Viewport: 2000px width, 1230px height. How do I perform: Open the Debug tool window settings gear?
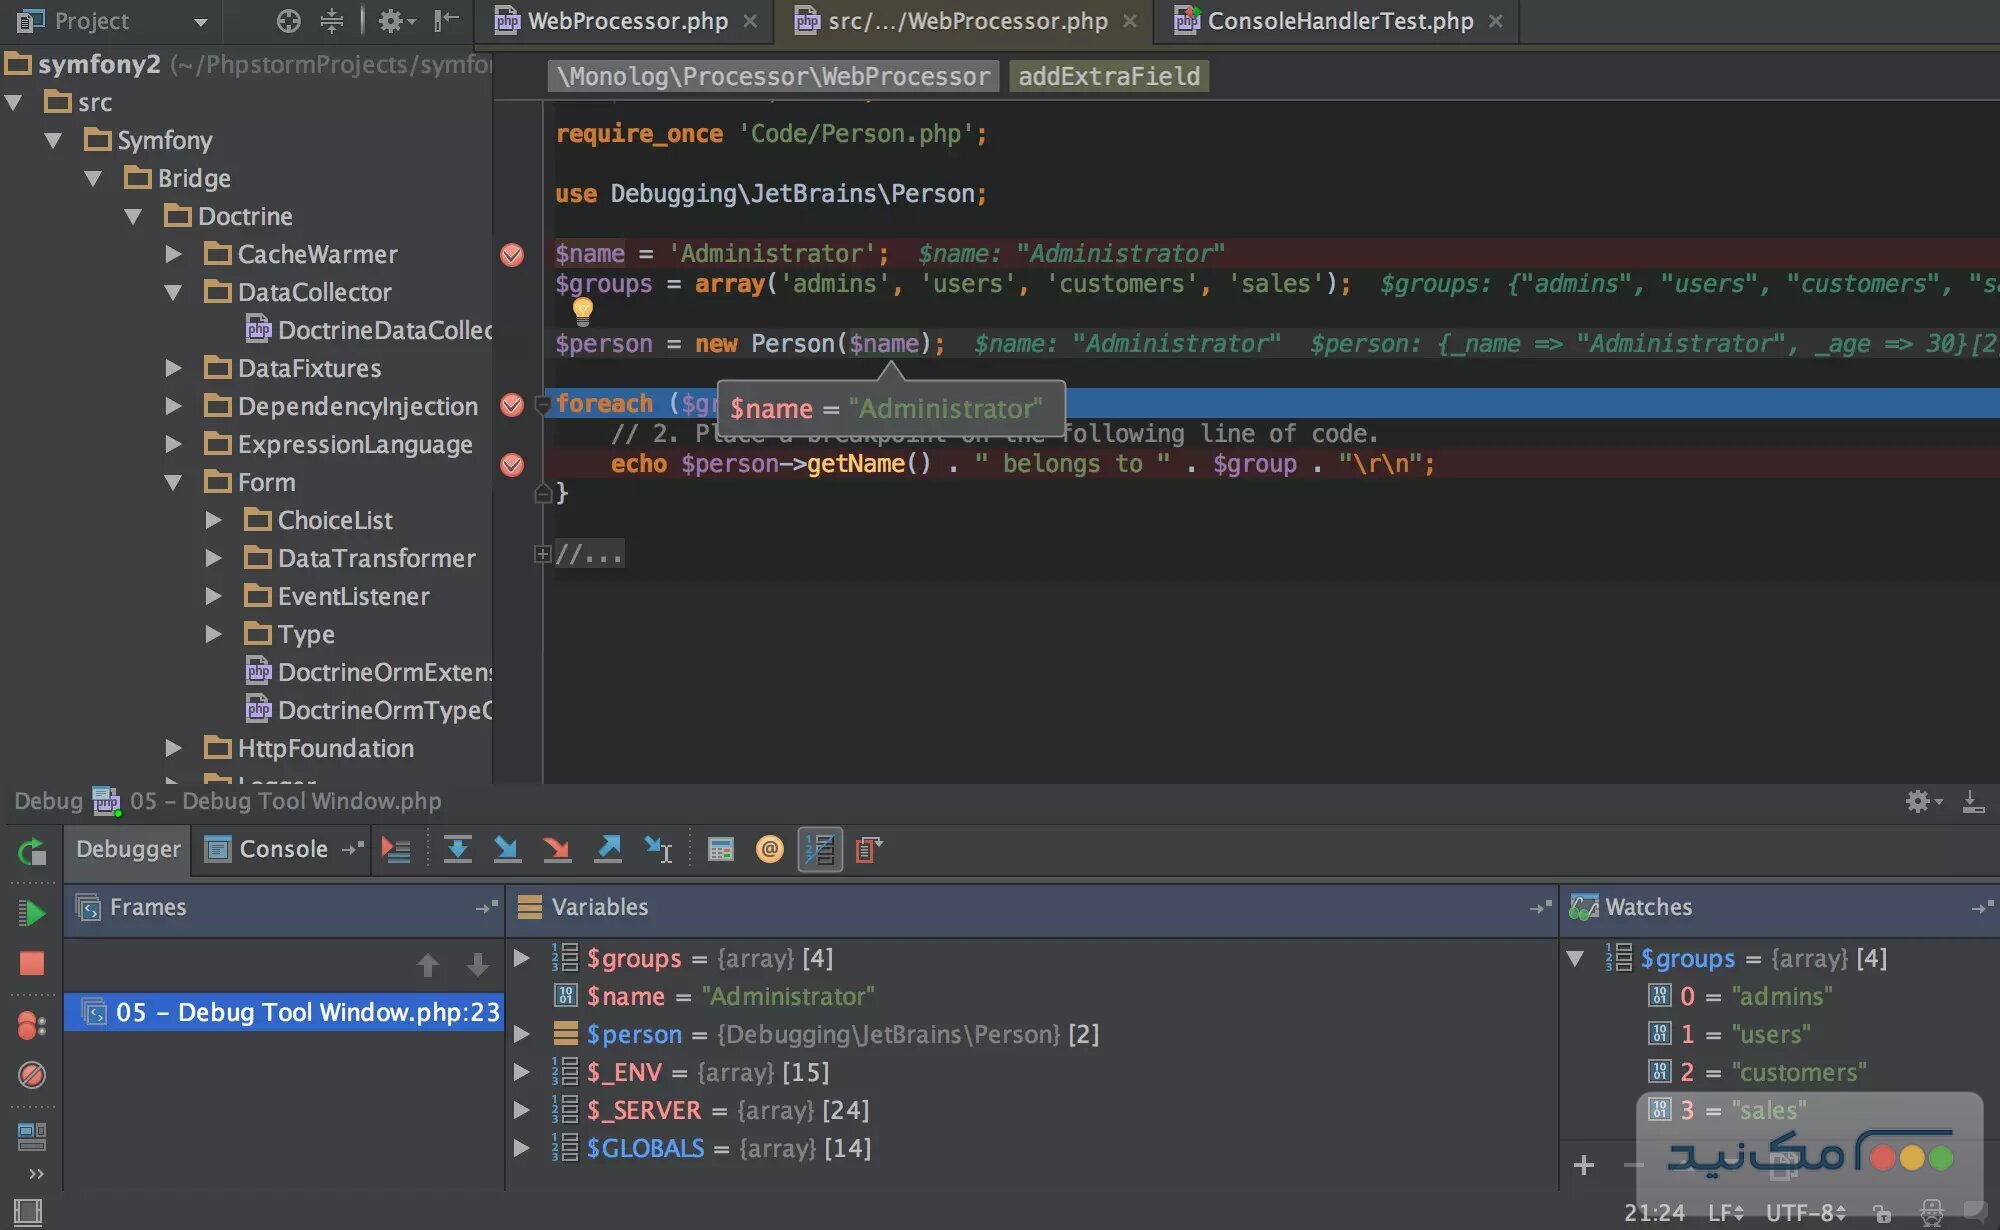click(1917, 801)
